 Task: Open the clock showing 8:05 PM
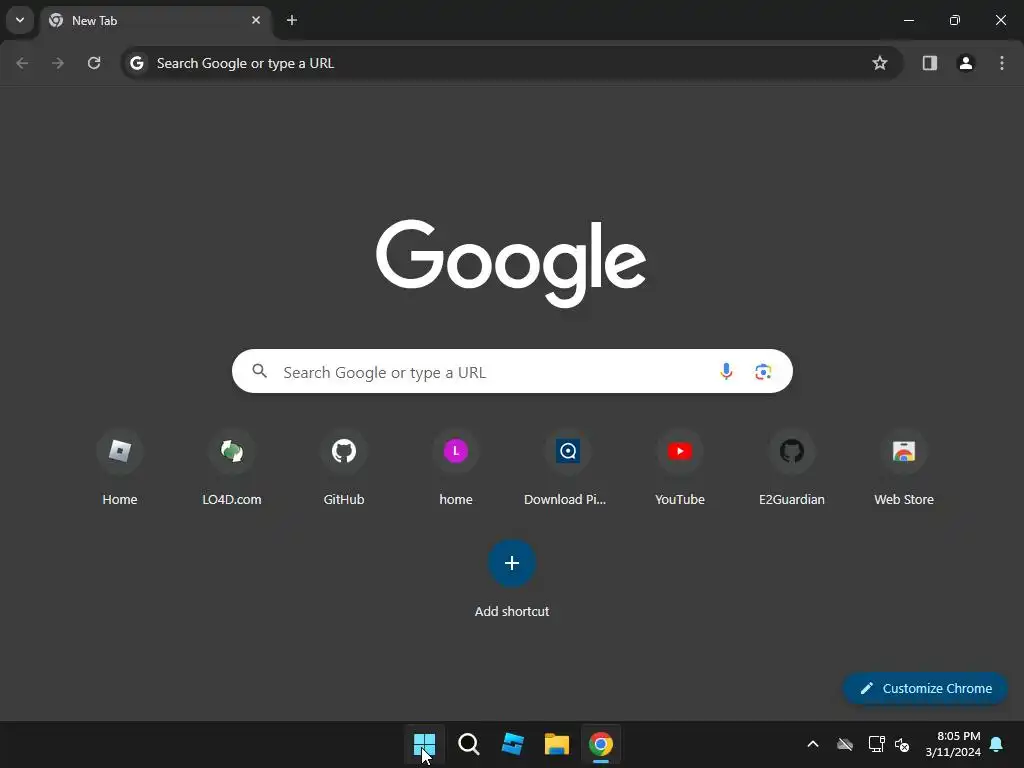[x=953, y=744]
